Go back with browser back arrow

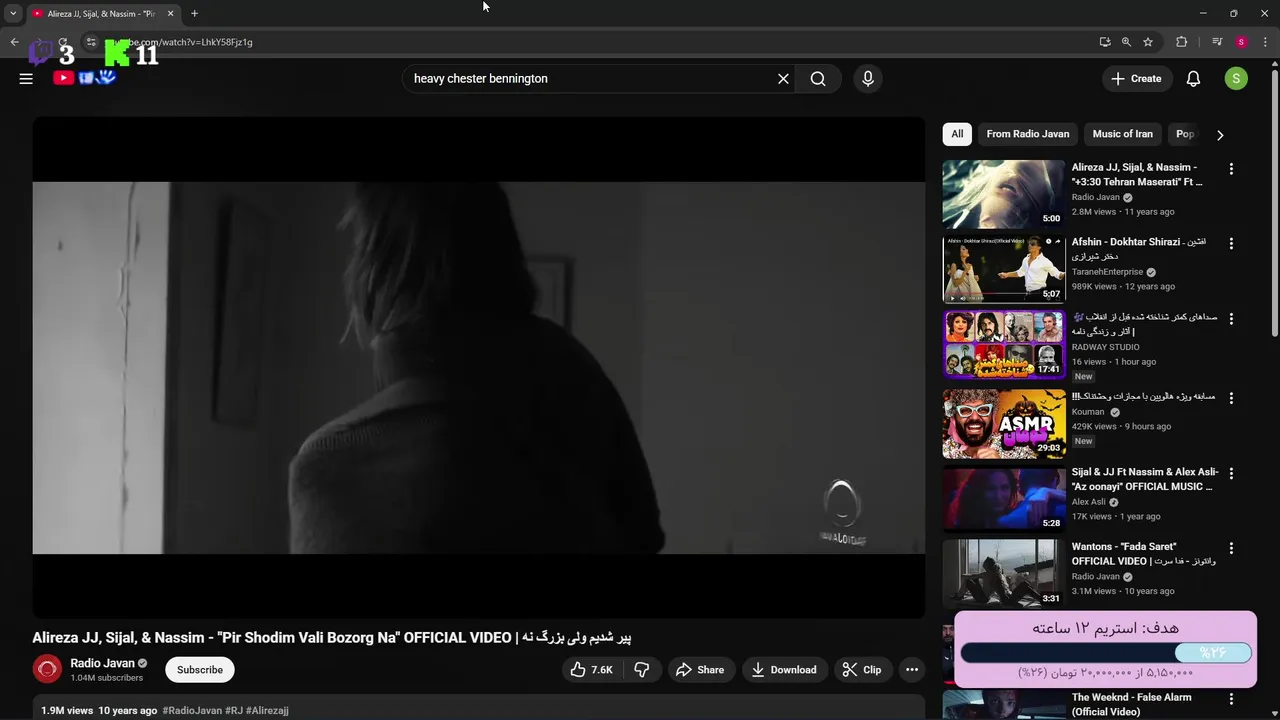[14, 42]
